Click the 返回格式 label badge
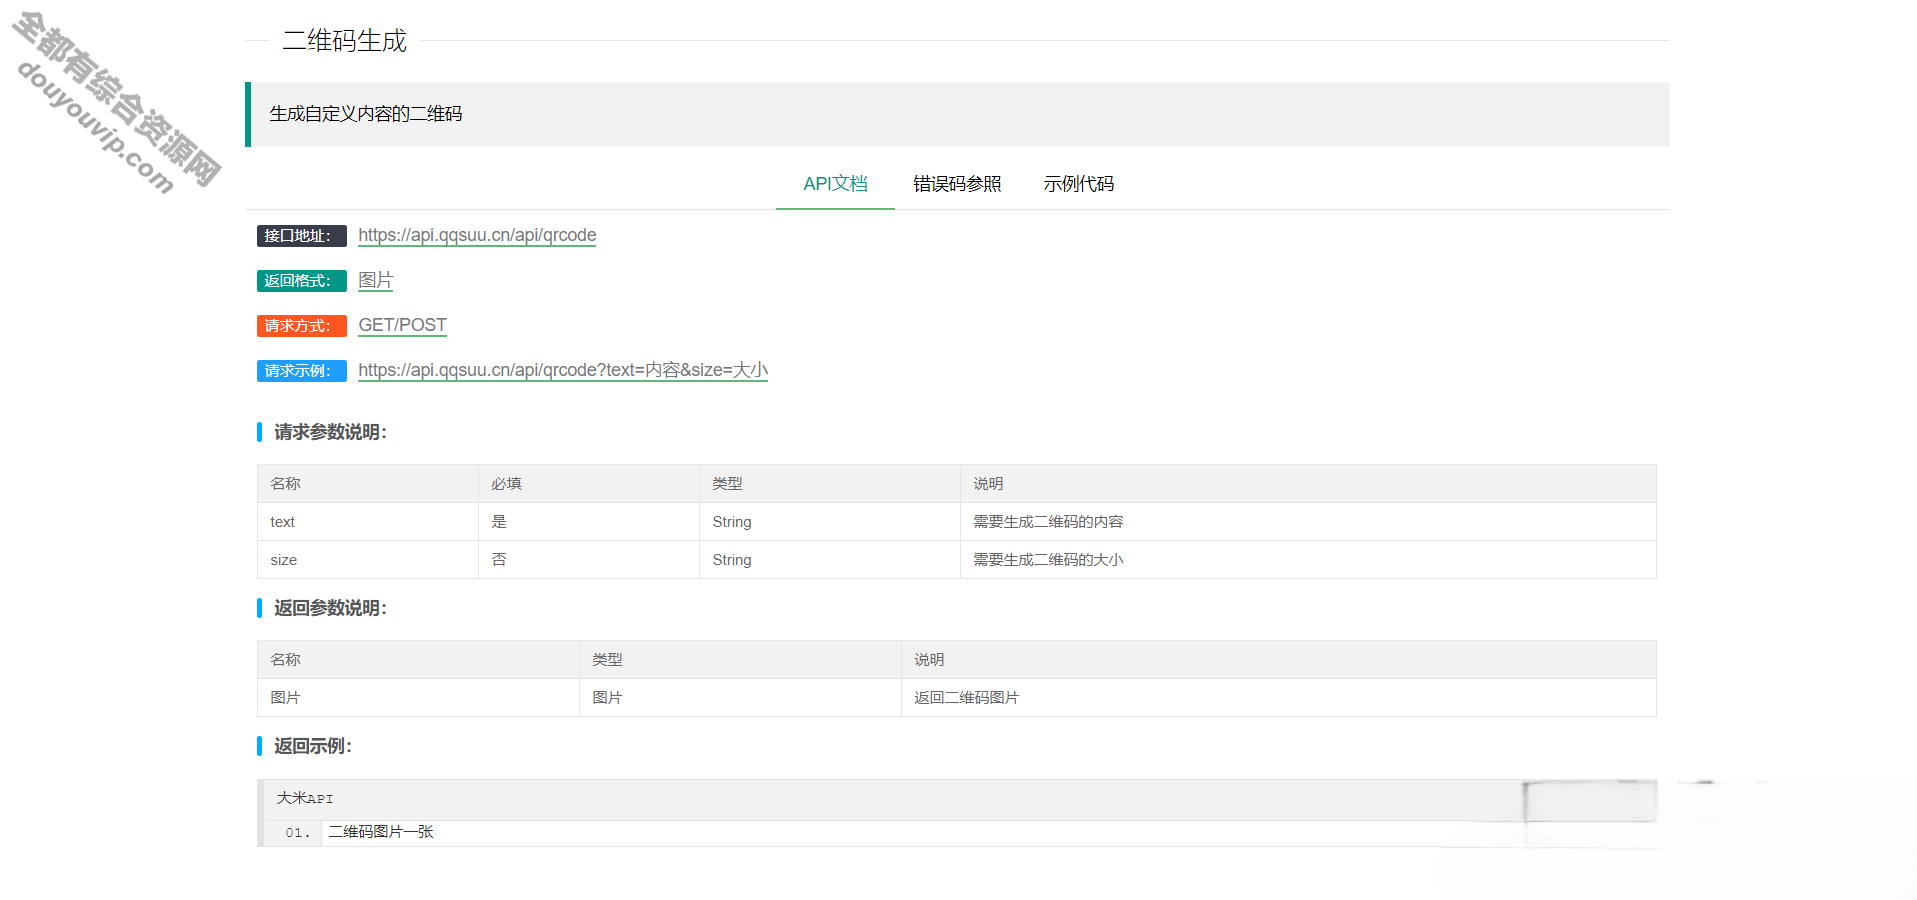The height and width of the screenshot is (900, 1917). point(301,281)
